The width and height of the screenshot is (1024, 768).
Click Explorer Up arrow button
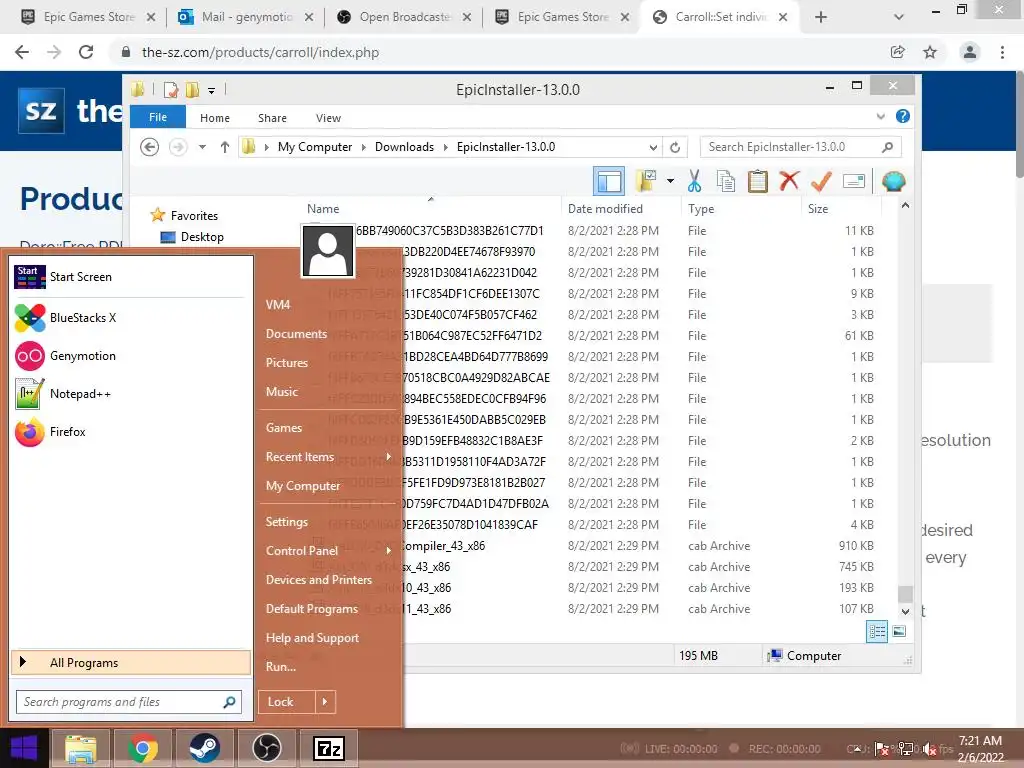[x=225, y=147]
